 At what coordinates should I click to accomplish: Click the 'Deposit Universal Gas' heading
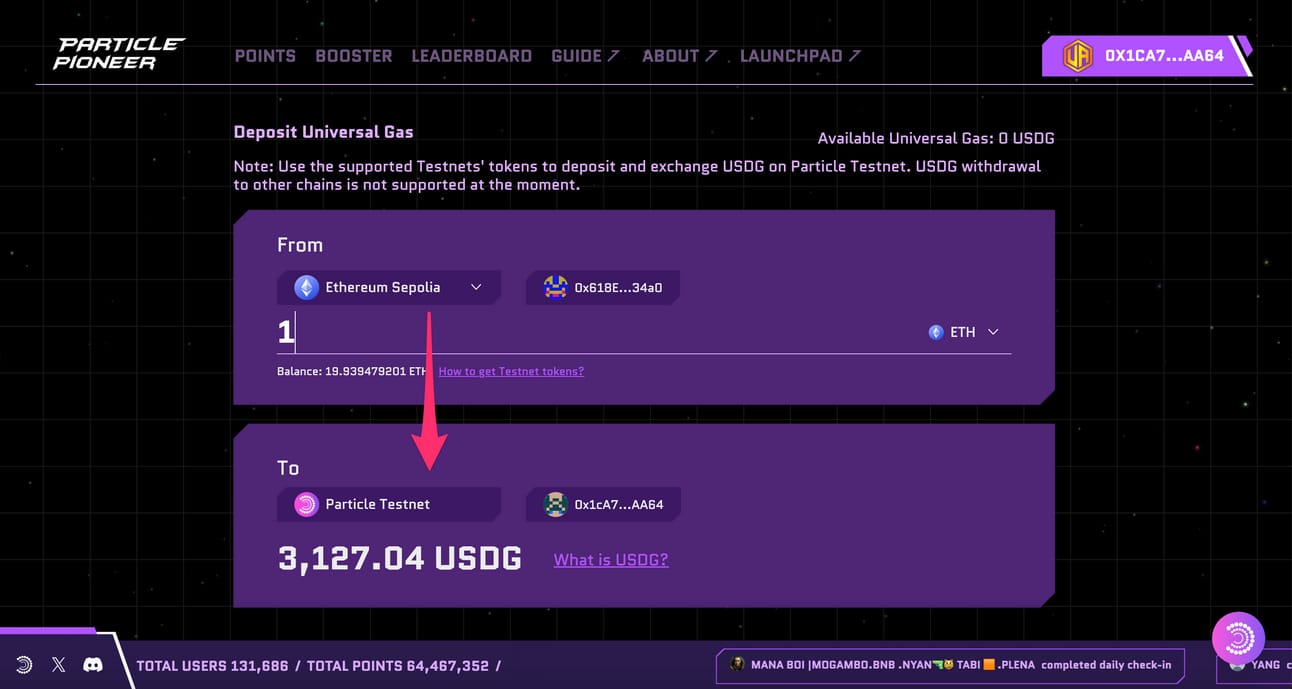click(323, 132)
